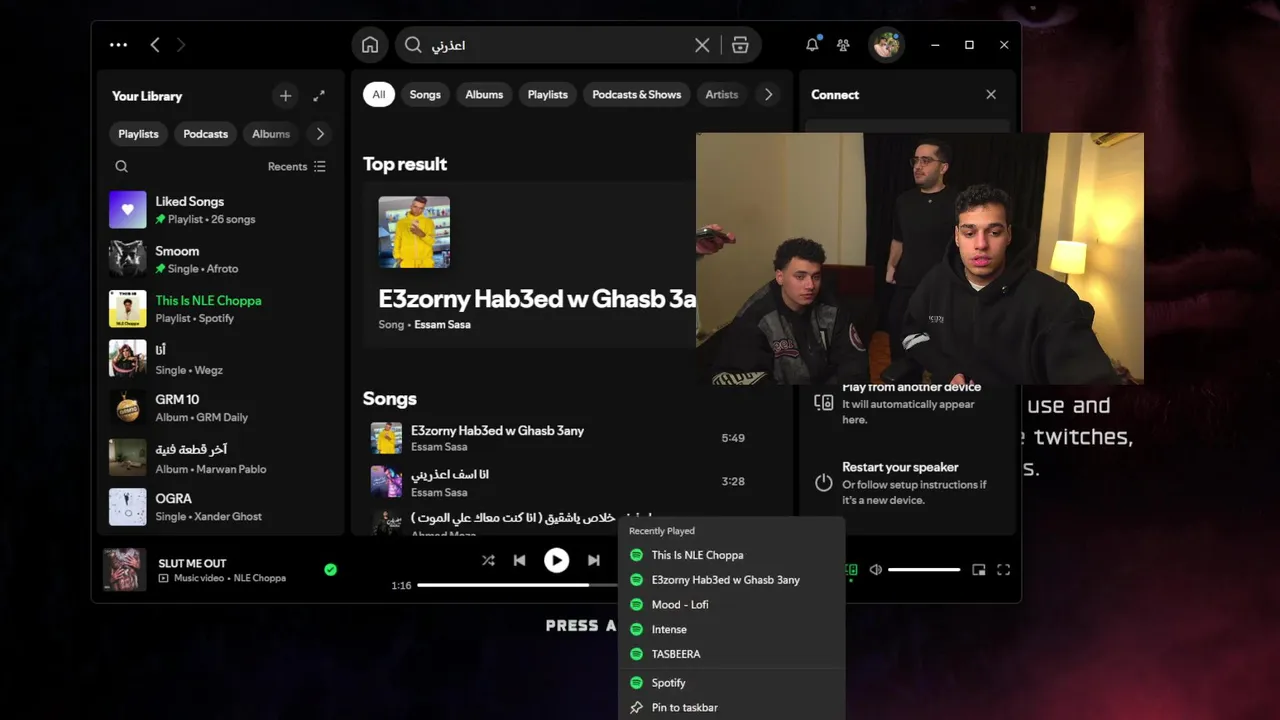This screenshot has height=720, width=1280.
Task: Mute the volume speaker icon
Action: click(876, 570)
